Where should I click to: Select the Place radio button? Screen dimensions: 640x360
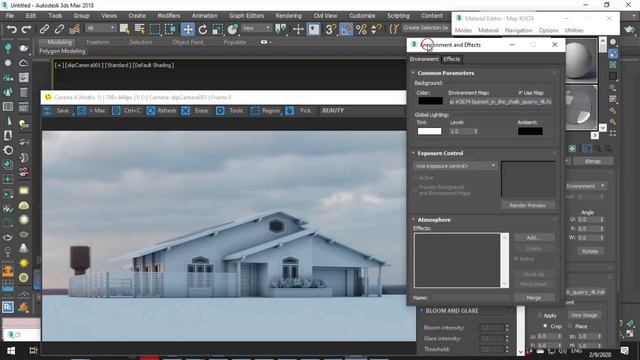click(x=570, y=326)
